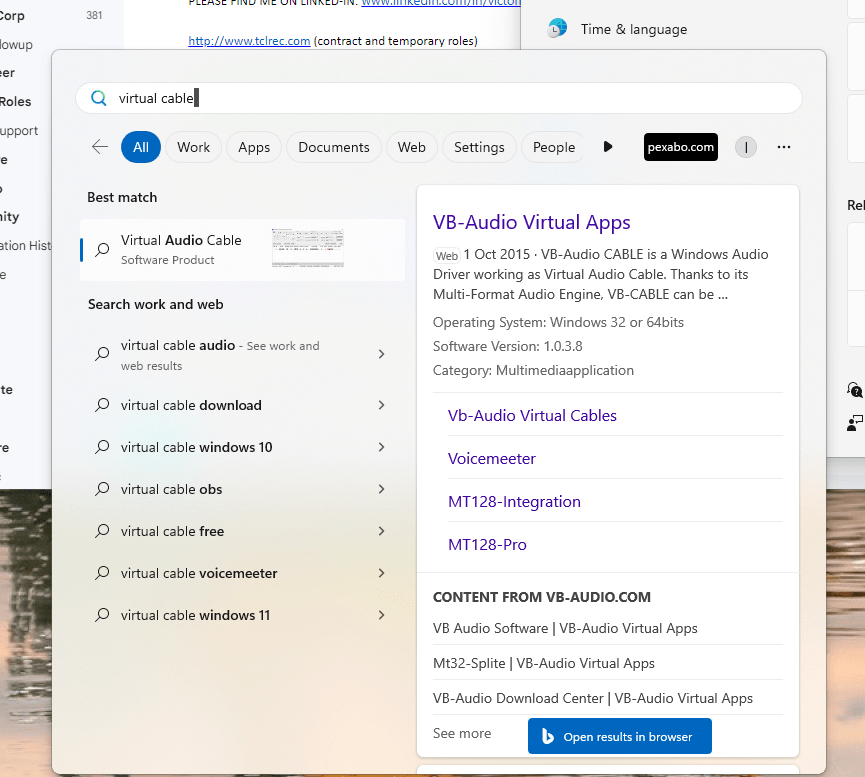This screenshot has height=777, width=865.
Task: Click the Web badge in the result snippet
Action: [x=446, y=256]
